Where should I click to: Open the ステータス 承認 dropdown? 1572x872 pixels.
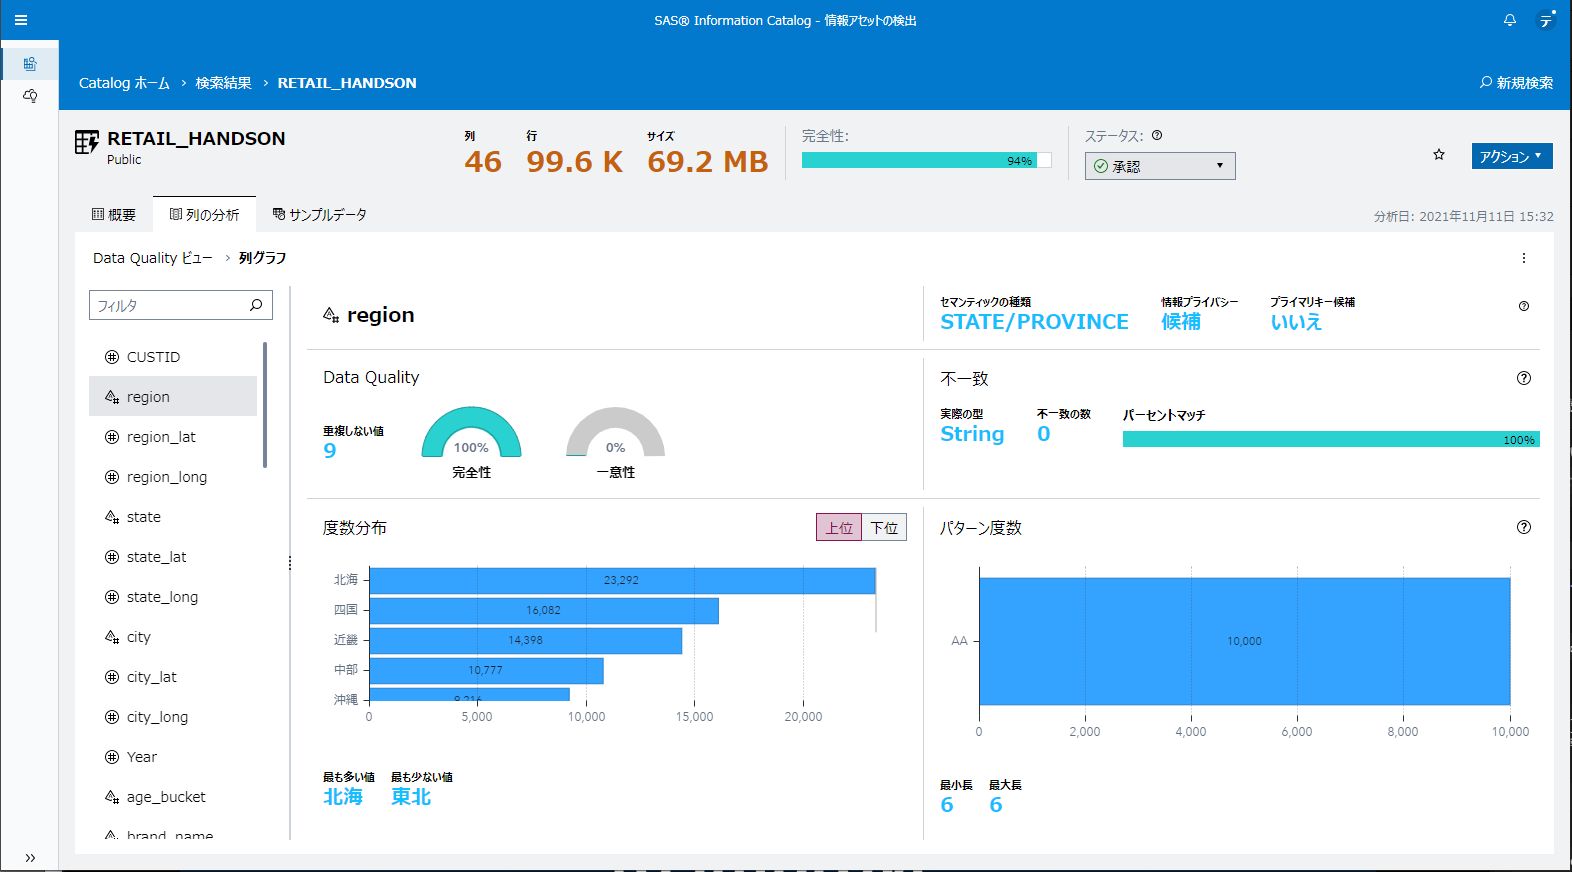(x=1160, y=166)
